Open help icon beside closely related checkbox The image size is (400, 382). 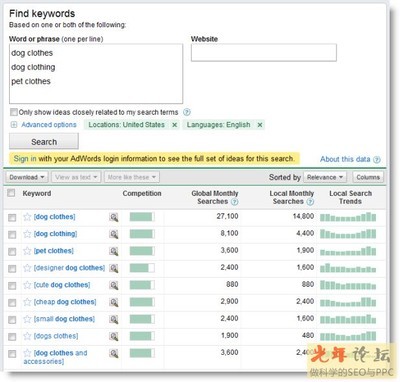point(187,112)
